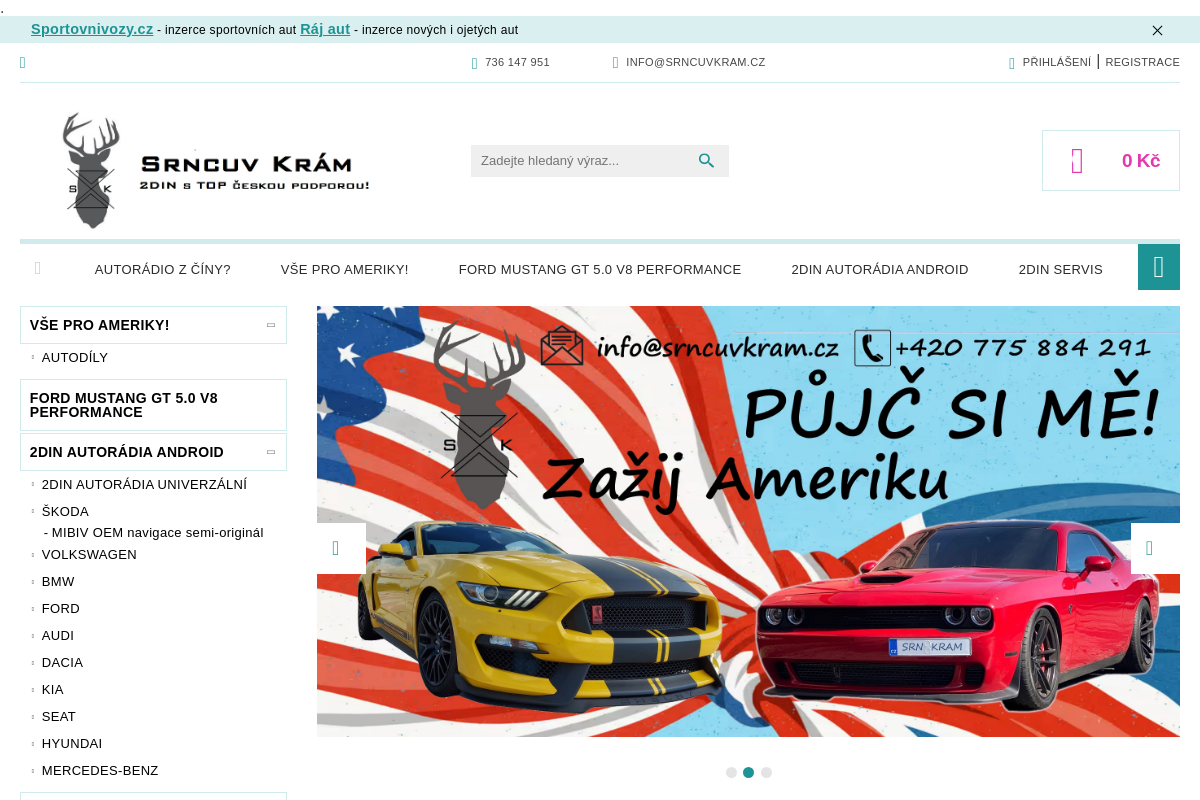
Task: Click the home icon in navigation bar
Action: (38, 268)
